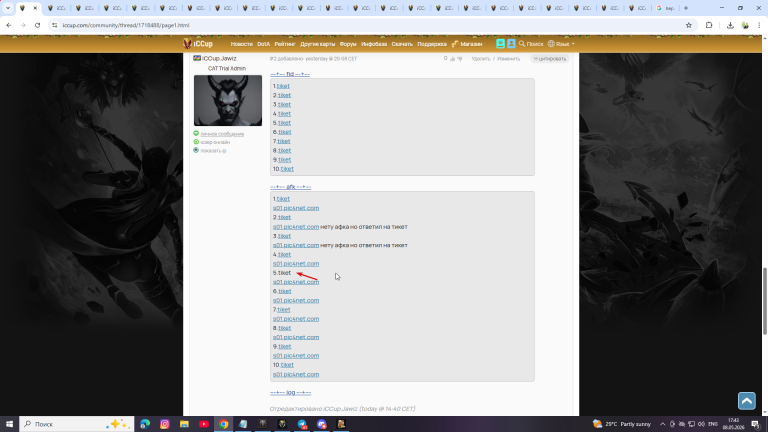768x432 pixels.
Task: Open the tab search dropdown arrow
Action: [8, 8]
